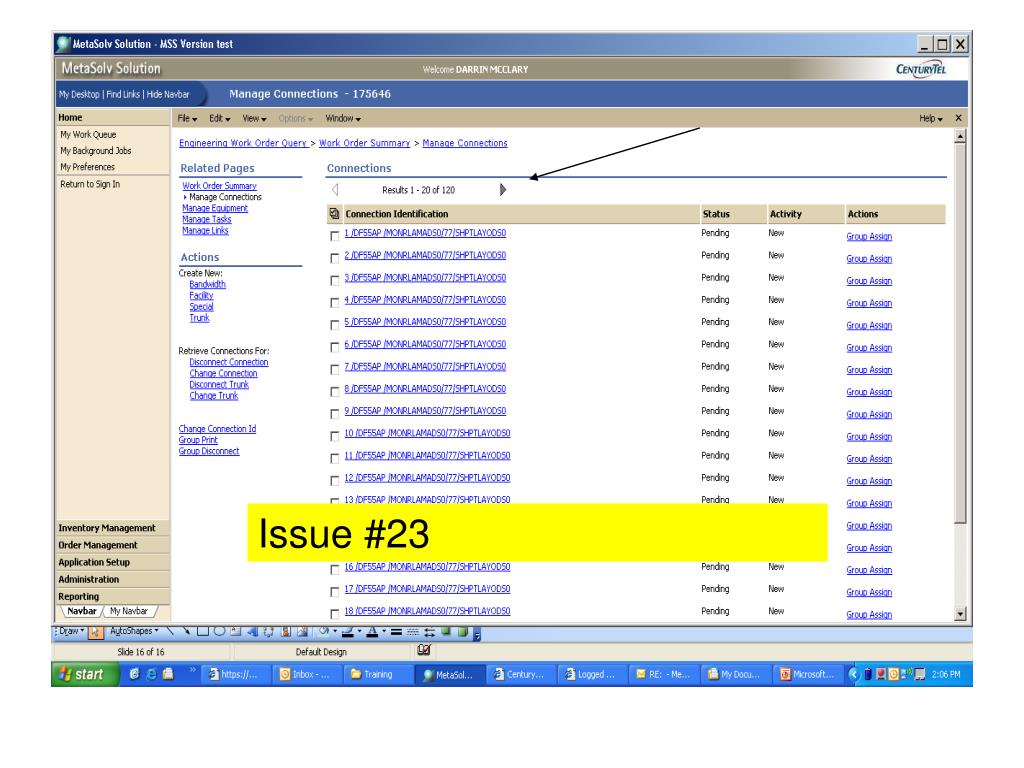Insert Picture from the Draw toolbar
1024x768 pixels.
click(x=302, y=632)
